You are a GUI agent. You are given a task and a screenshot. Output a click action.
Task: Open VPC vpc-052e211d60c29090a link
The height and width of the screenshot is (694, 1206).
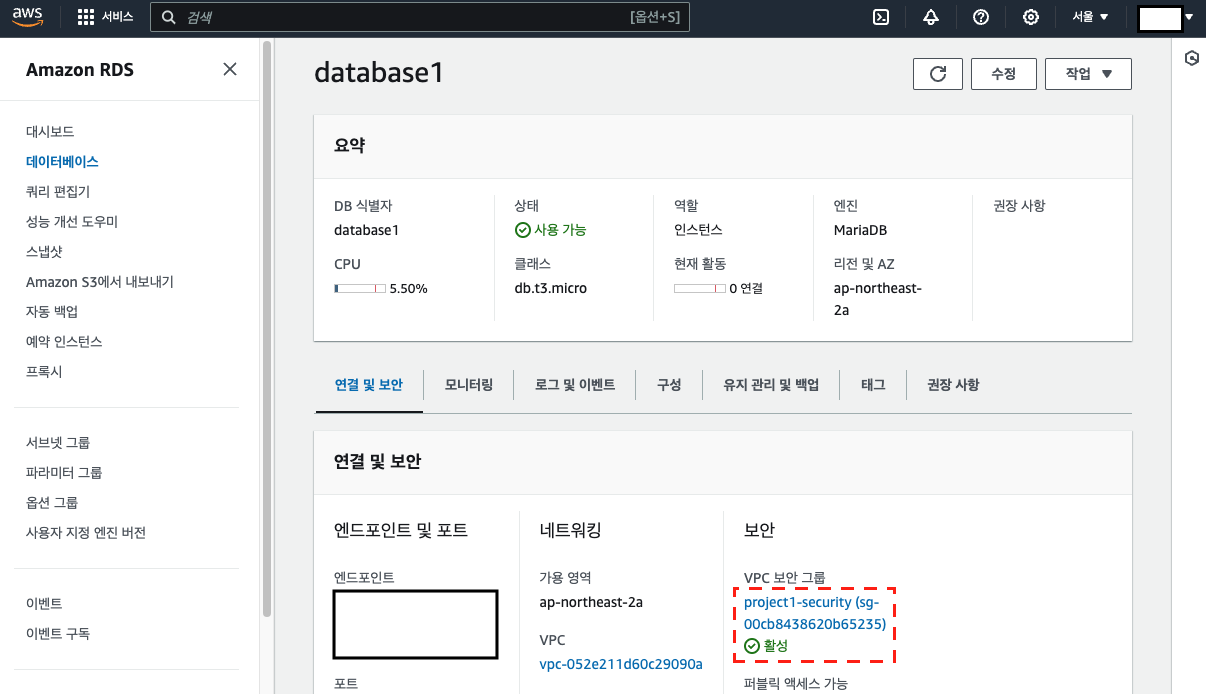(x=621, y=664)
